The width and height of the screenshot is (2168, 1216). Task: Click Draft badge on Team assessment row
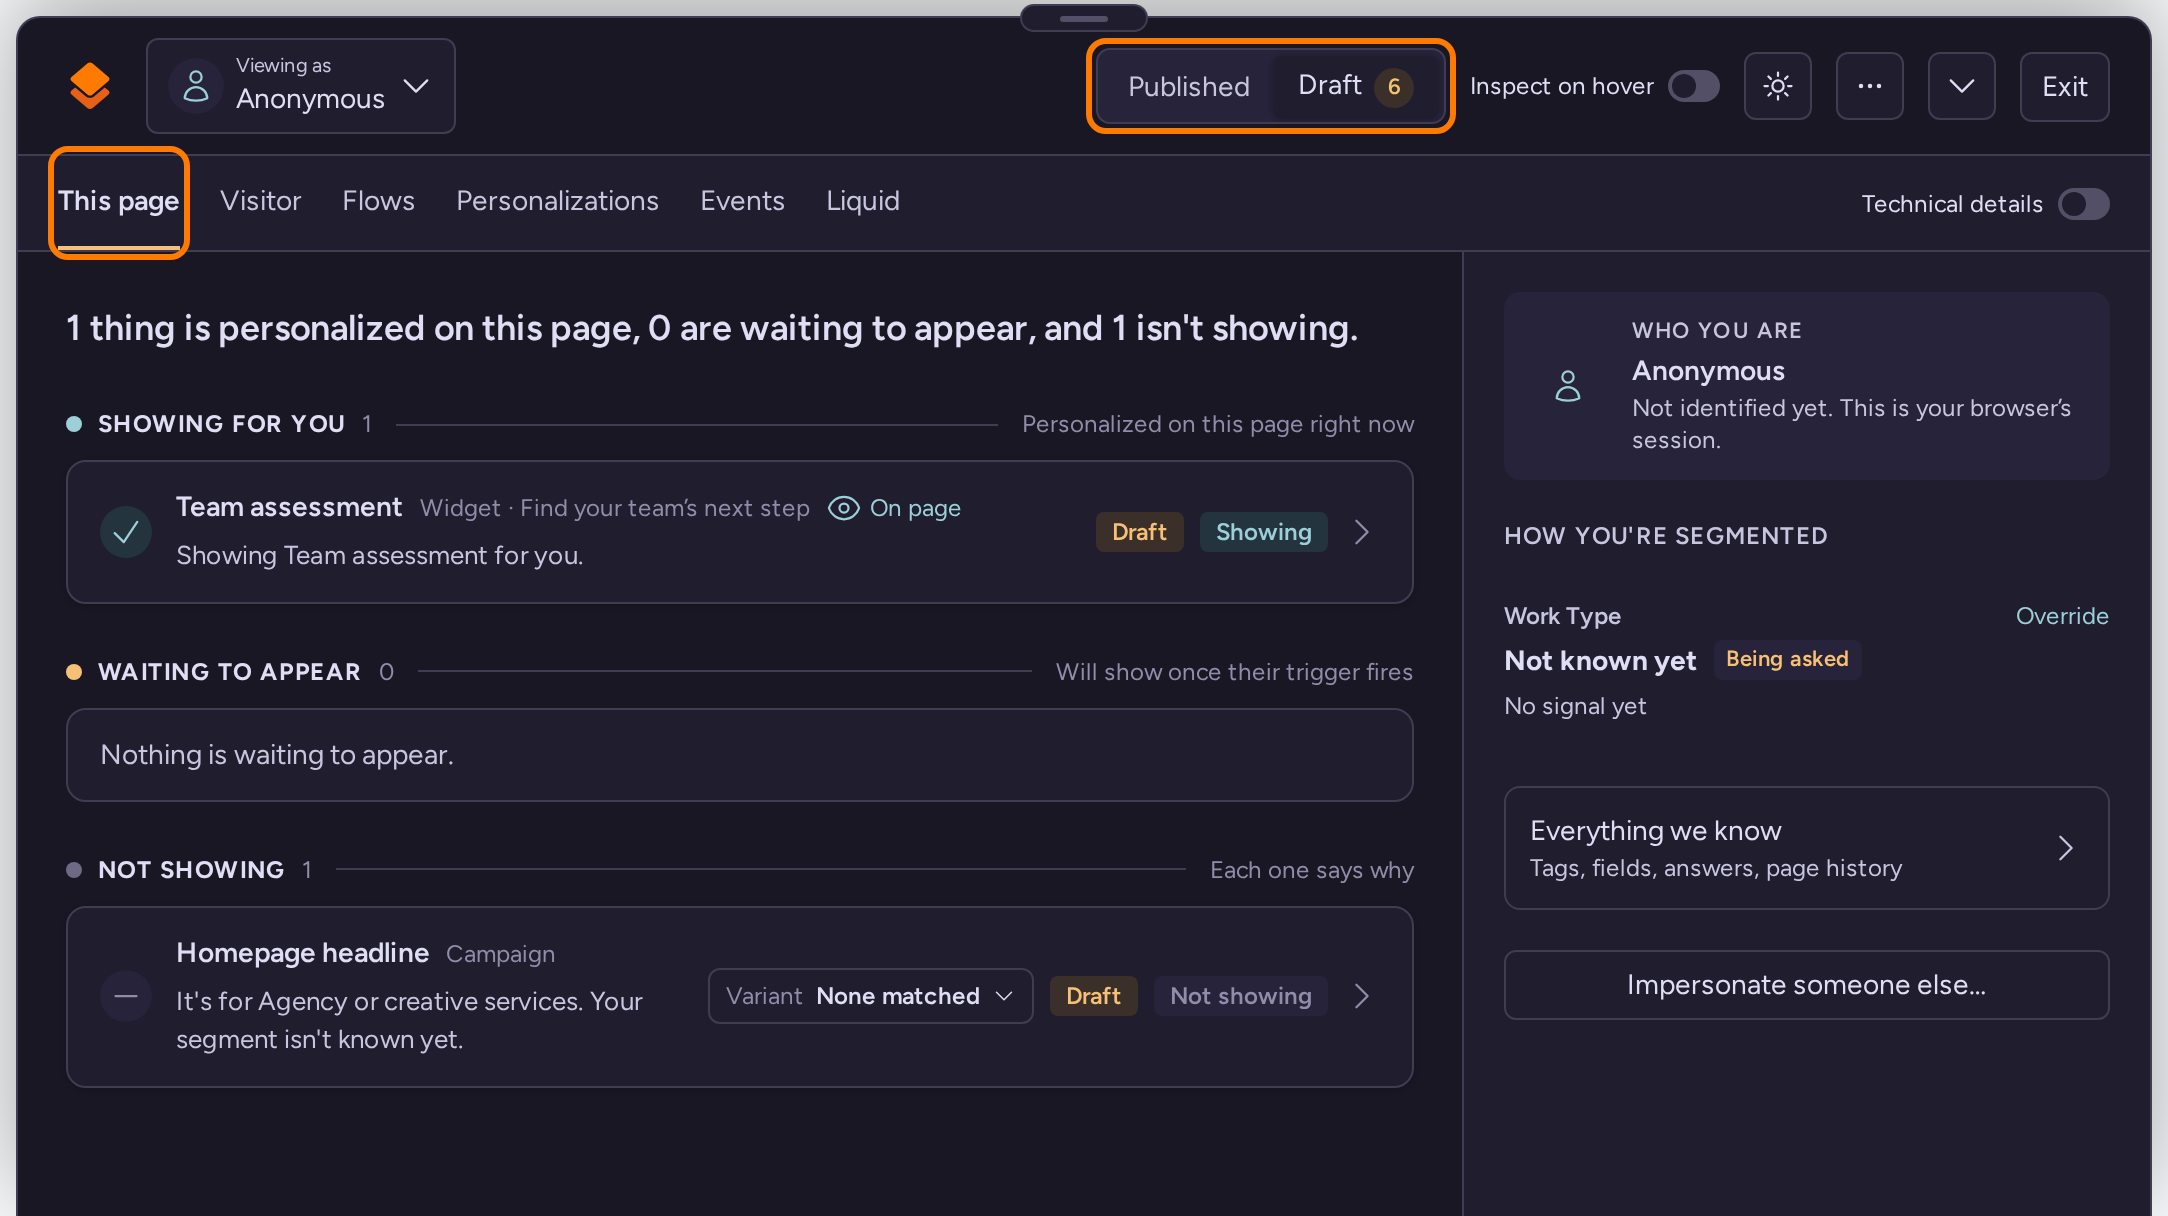click(1139, 532)
